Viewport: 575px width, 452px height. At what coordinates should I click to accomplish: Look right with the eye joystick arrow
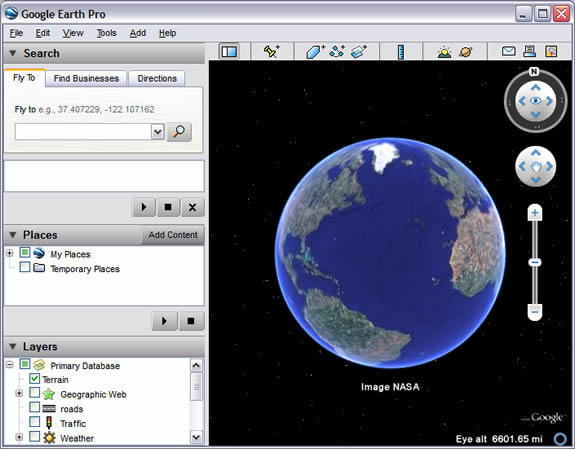point(549,101)
